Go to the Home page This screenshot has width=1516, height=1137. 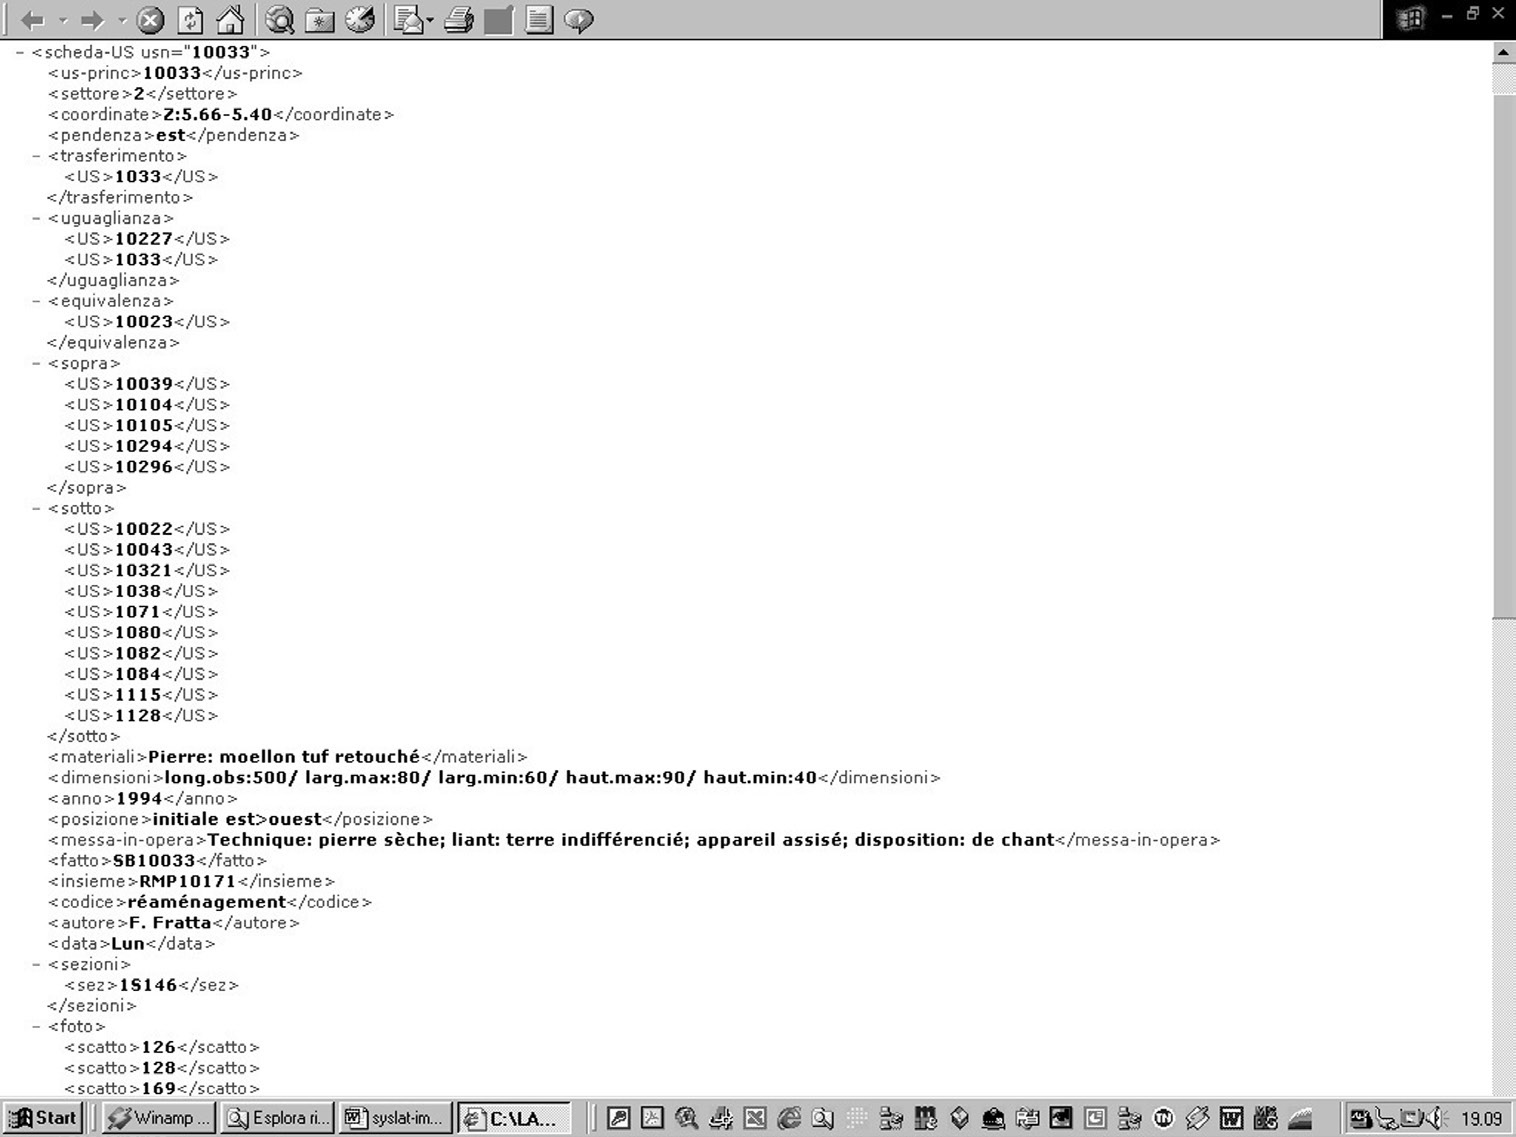pyautogui.click(x=230, y=19)
